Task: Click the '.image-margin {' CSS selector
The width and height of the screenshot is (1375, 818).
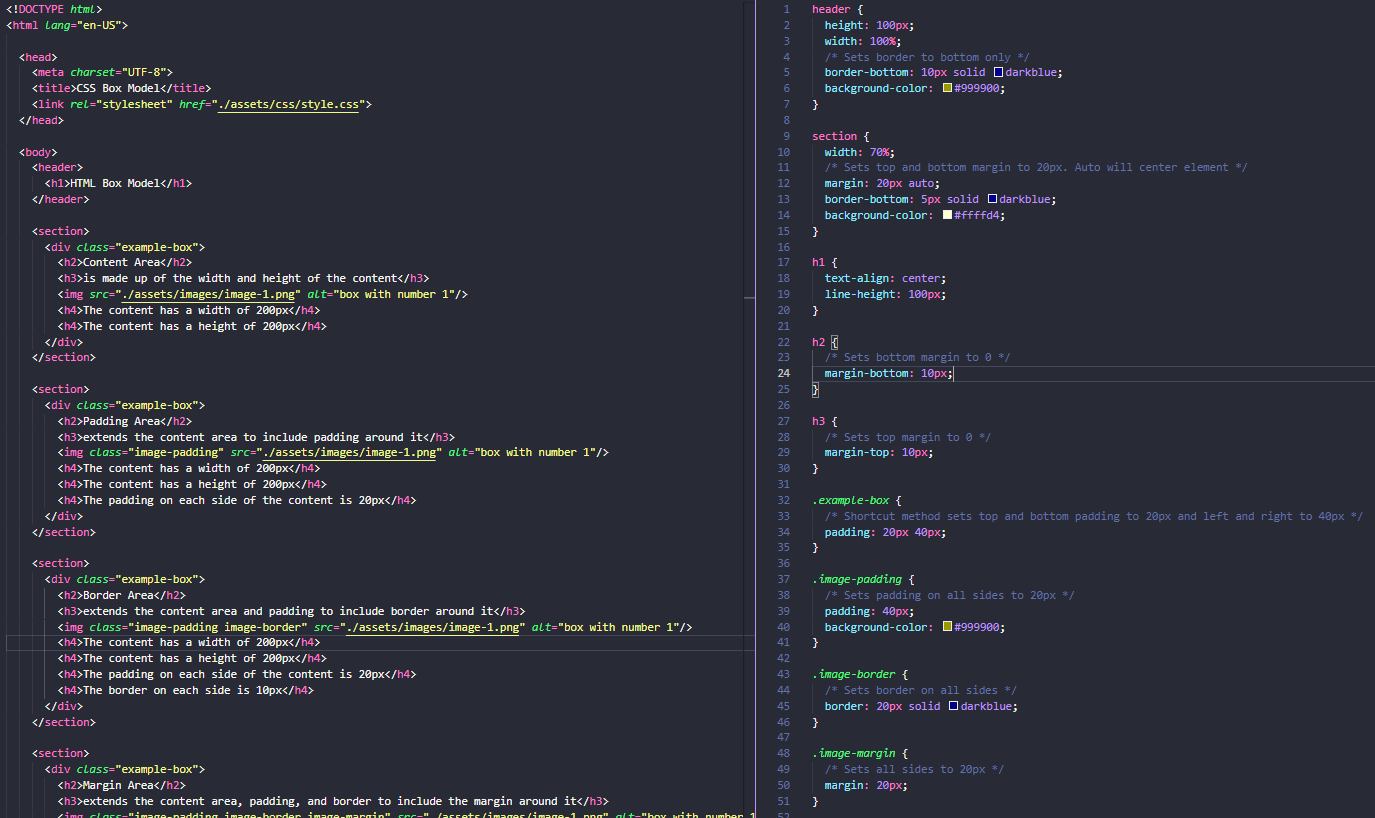Action: 859,753
